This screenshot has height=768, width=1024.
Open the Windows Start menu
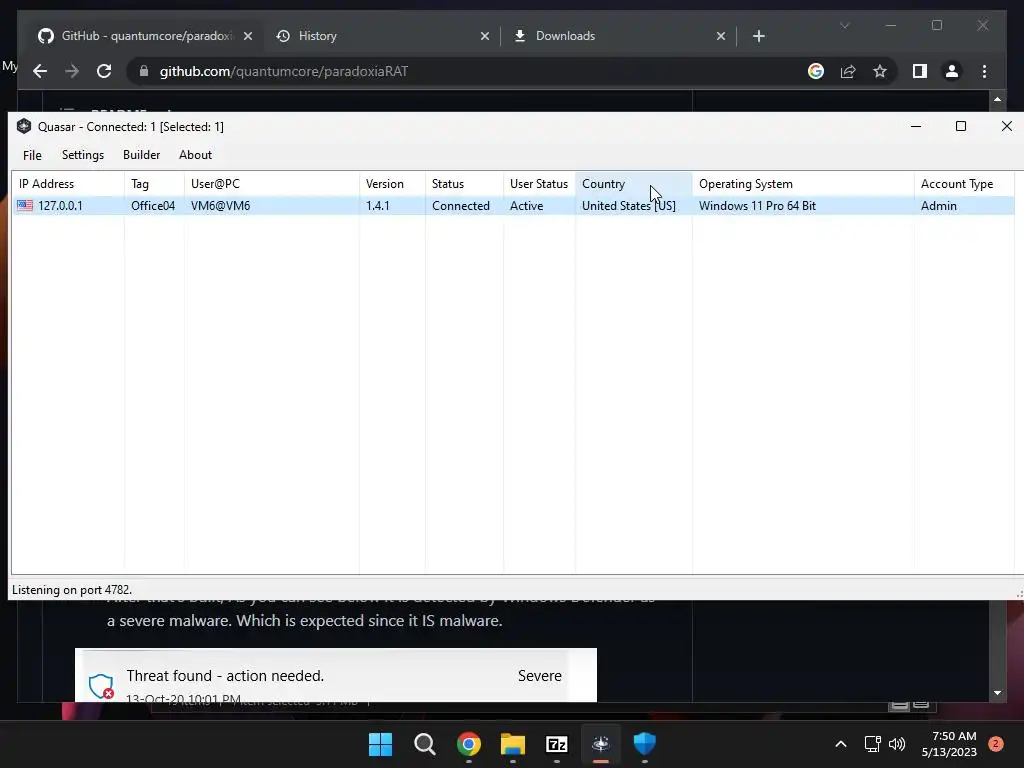click(380, 744)
